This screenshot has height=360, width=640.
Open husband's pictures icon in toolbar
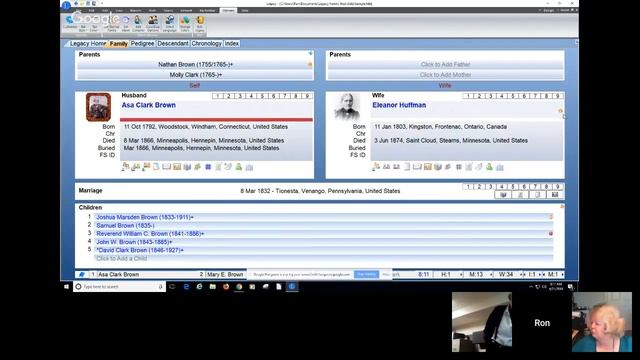(x=177, y=167)
